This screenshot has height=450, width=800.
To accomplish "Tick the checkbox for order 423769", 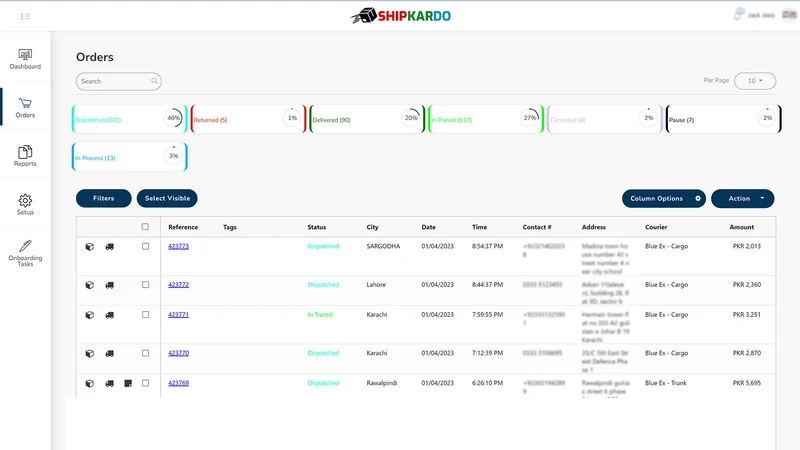I will coord(145,383).
